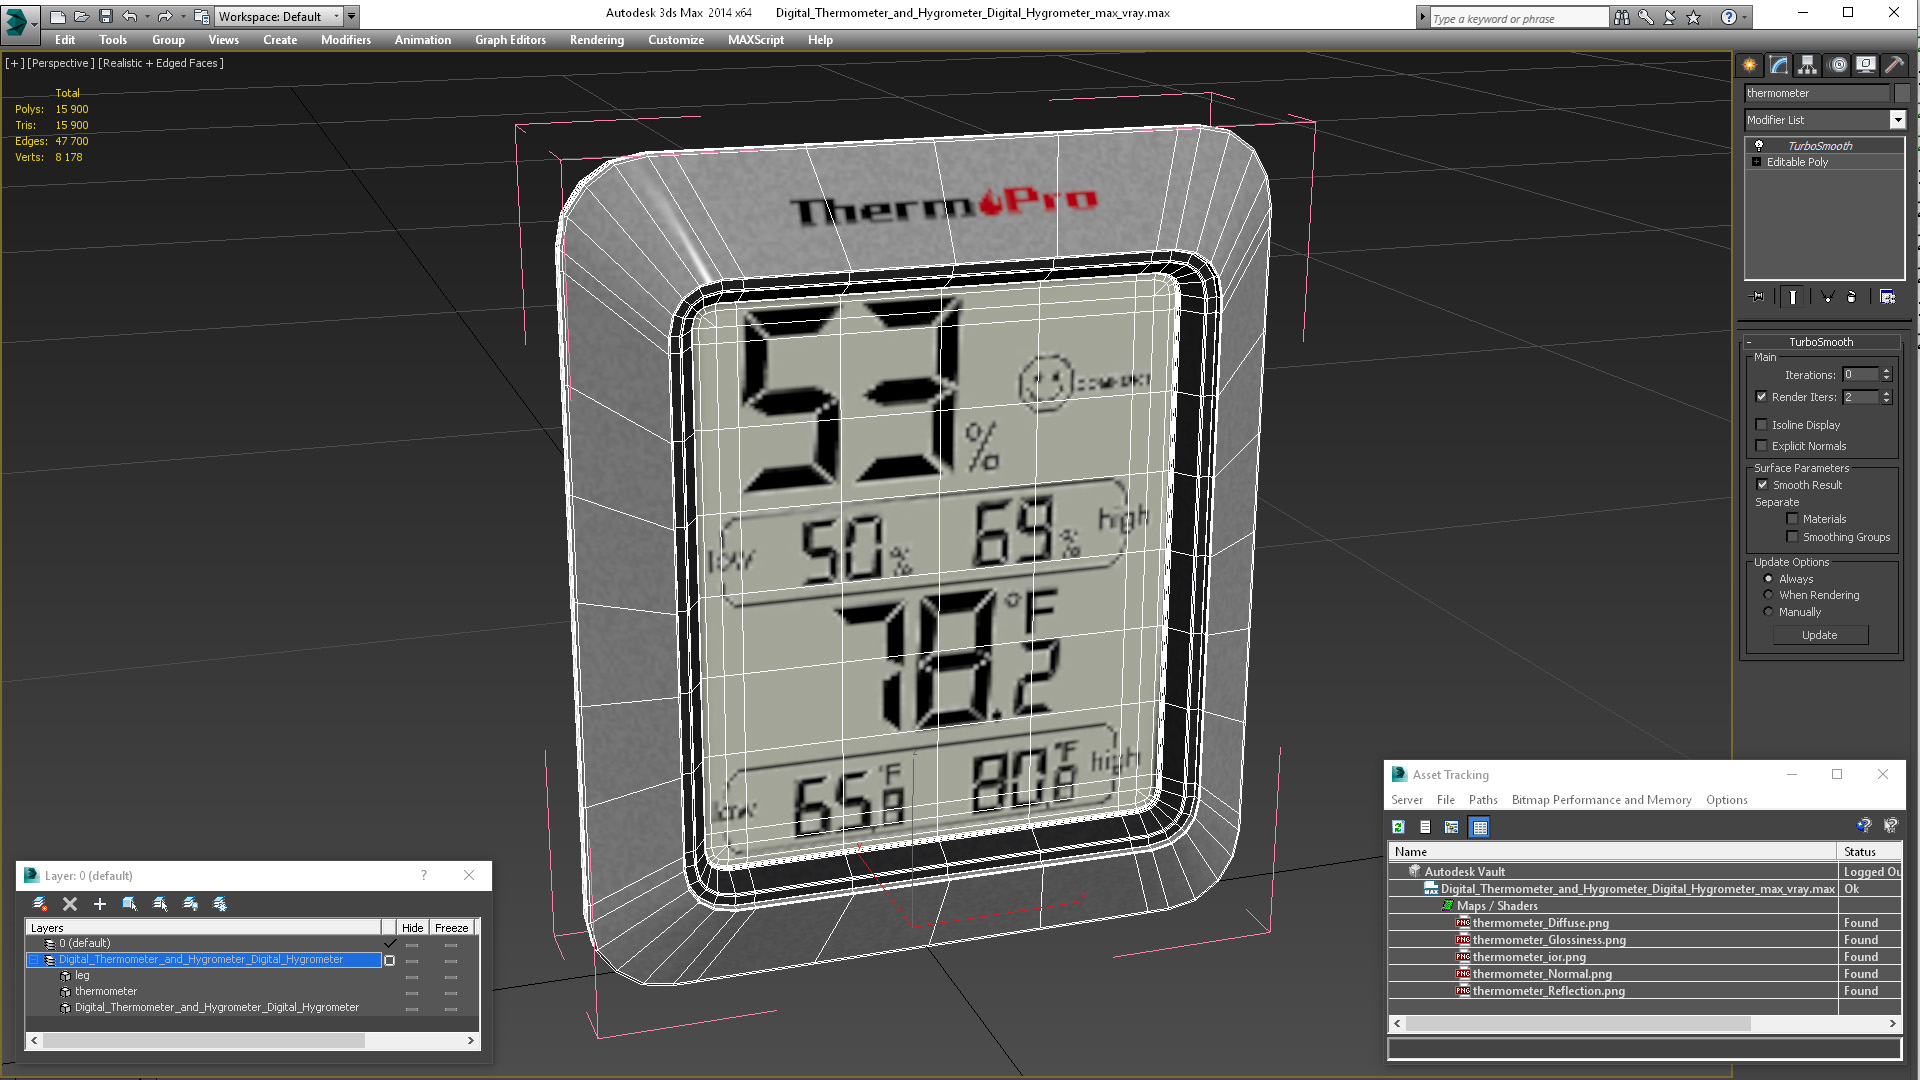The image size is (1920, 1080).
Task: Select Always update option
Action: coord(1768,579)
